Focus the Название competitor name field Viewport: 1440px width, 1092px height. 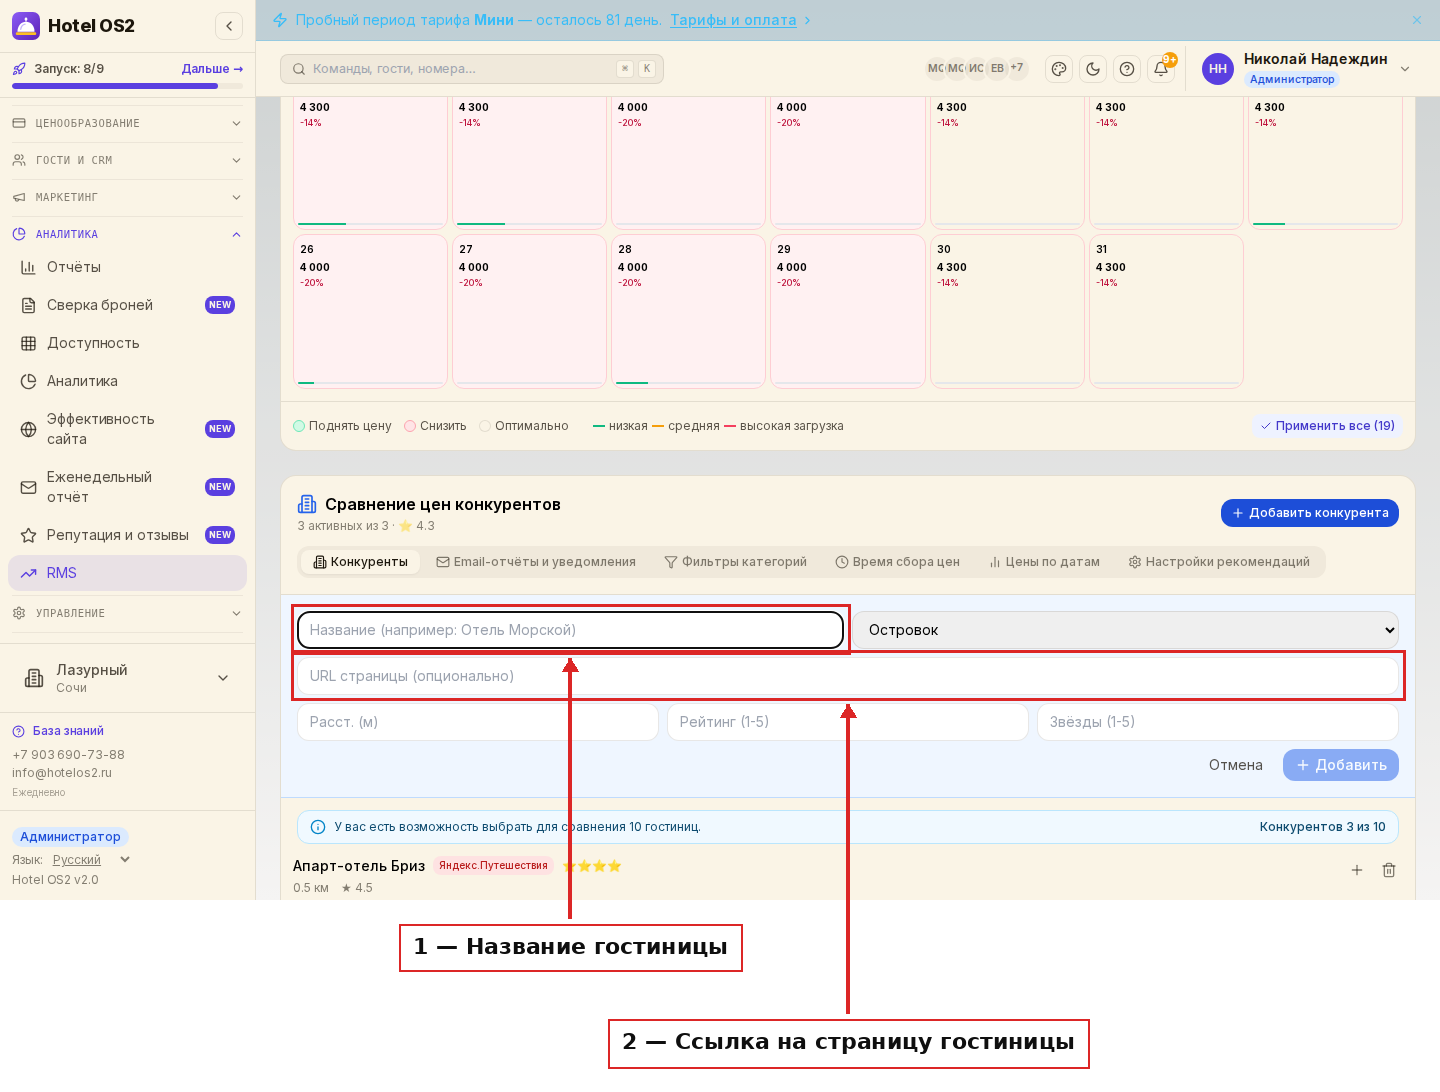click(x=570, y=630)
